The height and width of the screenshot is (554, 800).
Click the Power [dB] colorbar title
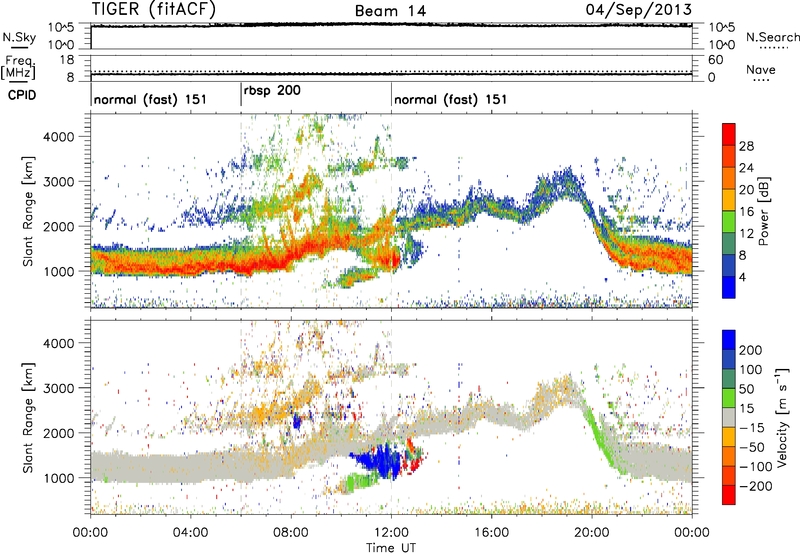click(763, 211)
